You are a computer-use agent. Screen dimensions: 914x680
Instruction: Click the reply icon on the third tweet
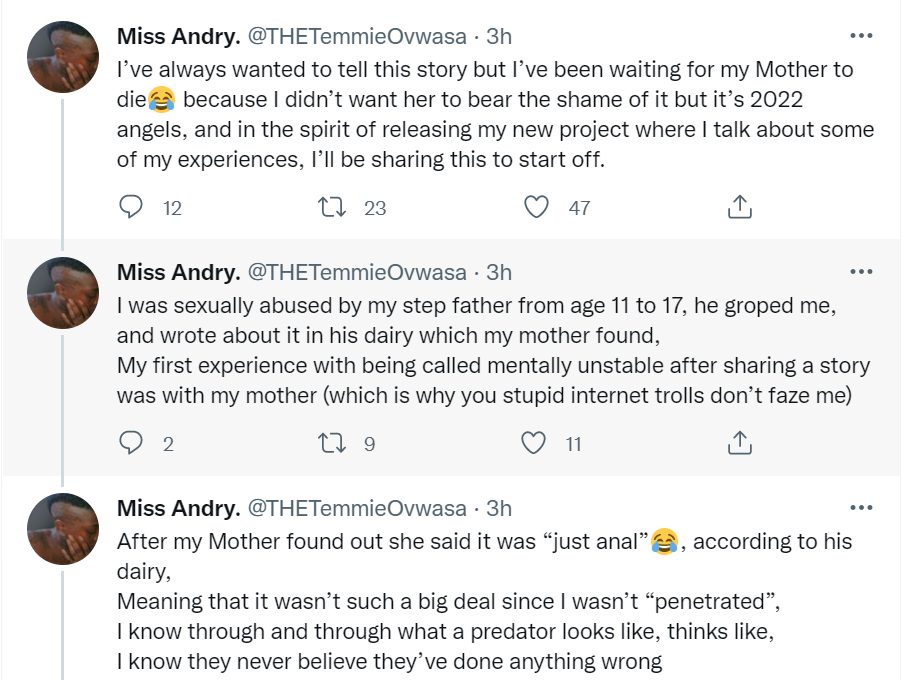[131, 676]
